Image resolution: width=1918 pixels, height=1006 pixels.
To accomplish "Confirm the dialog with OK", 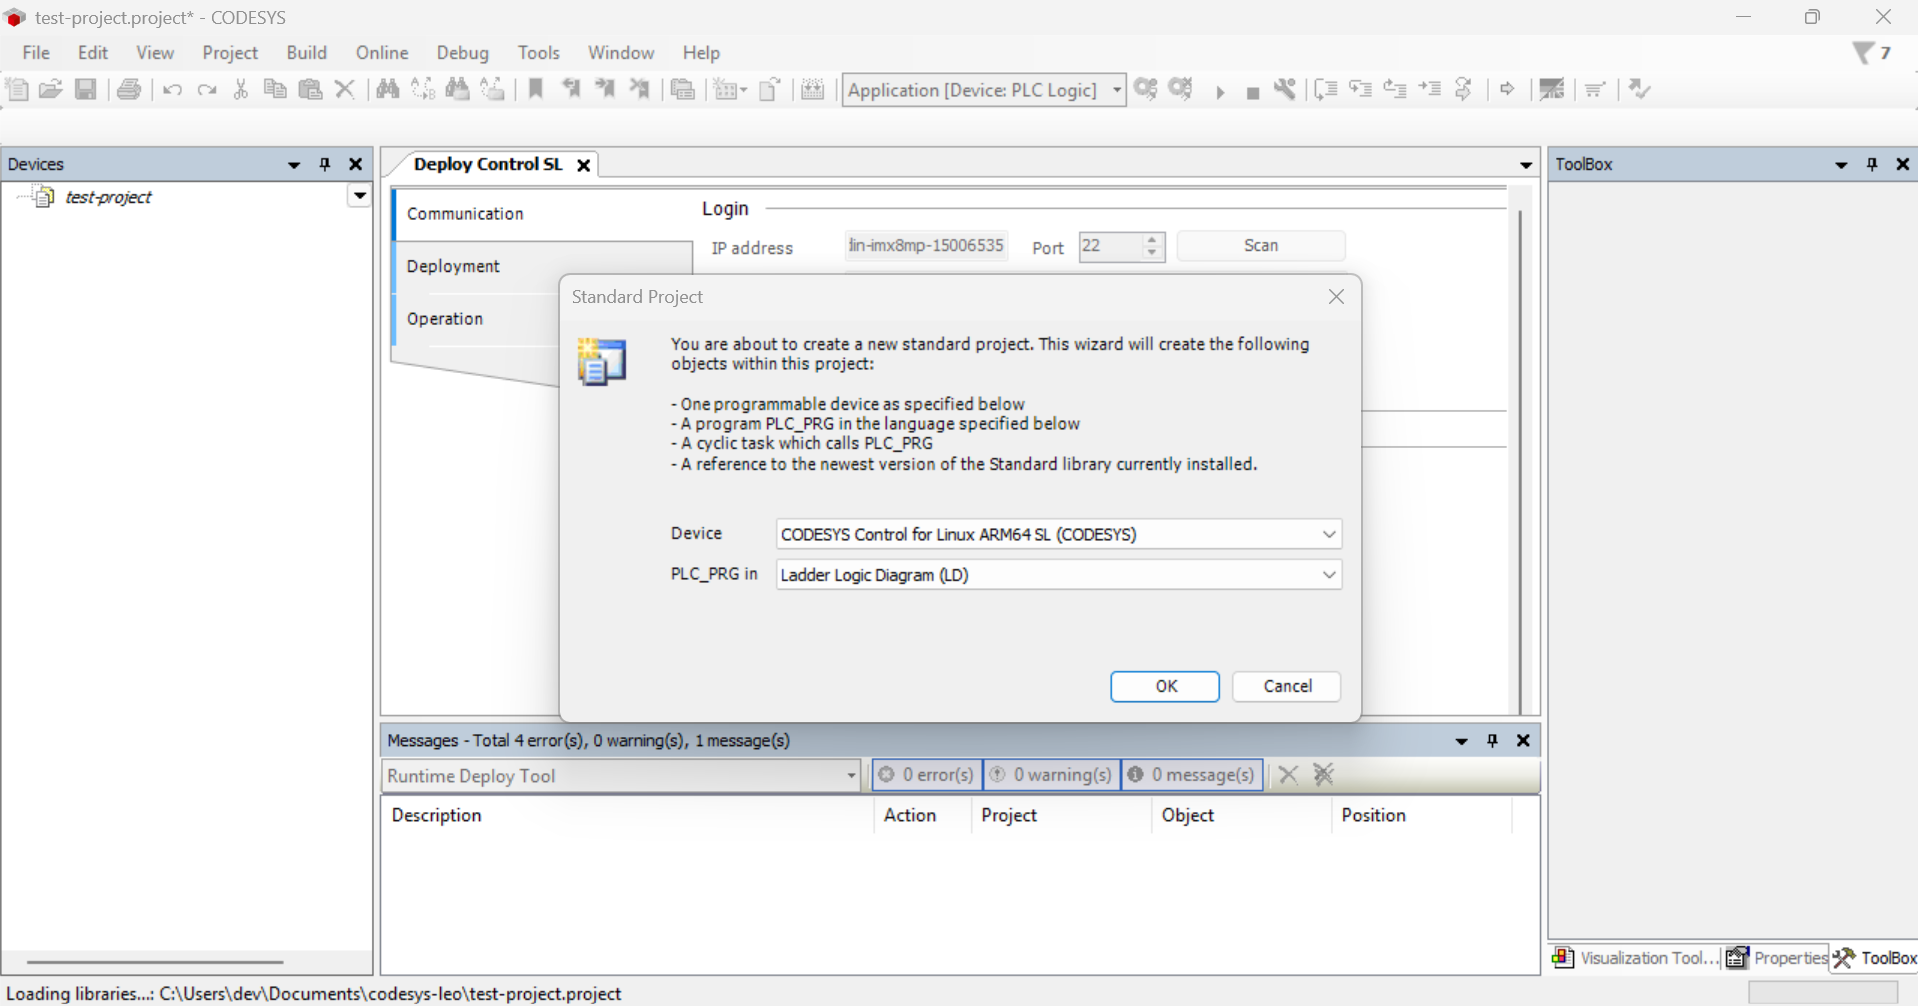I will tap(1165, 686).
